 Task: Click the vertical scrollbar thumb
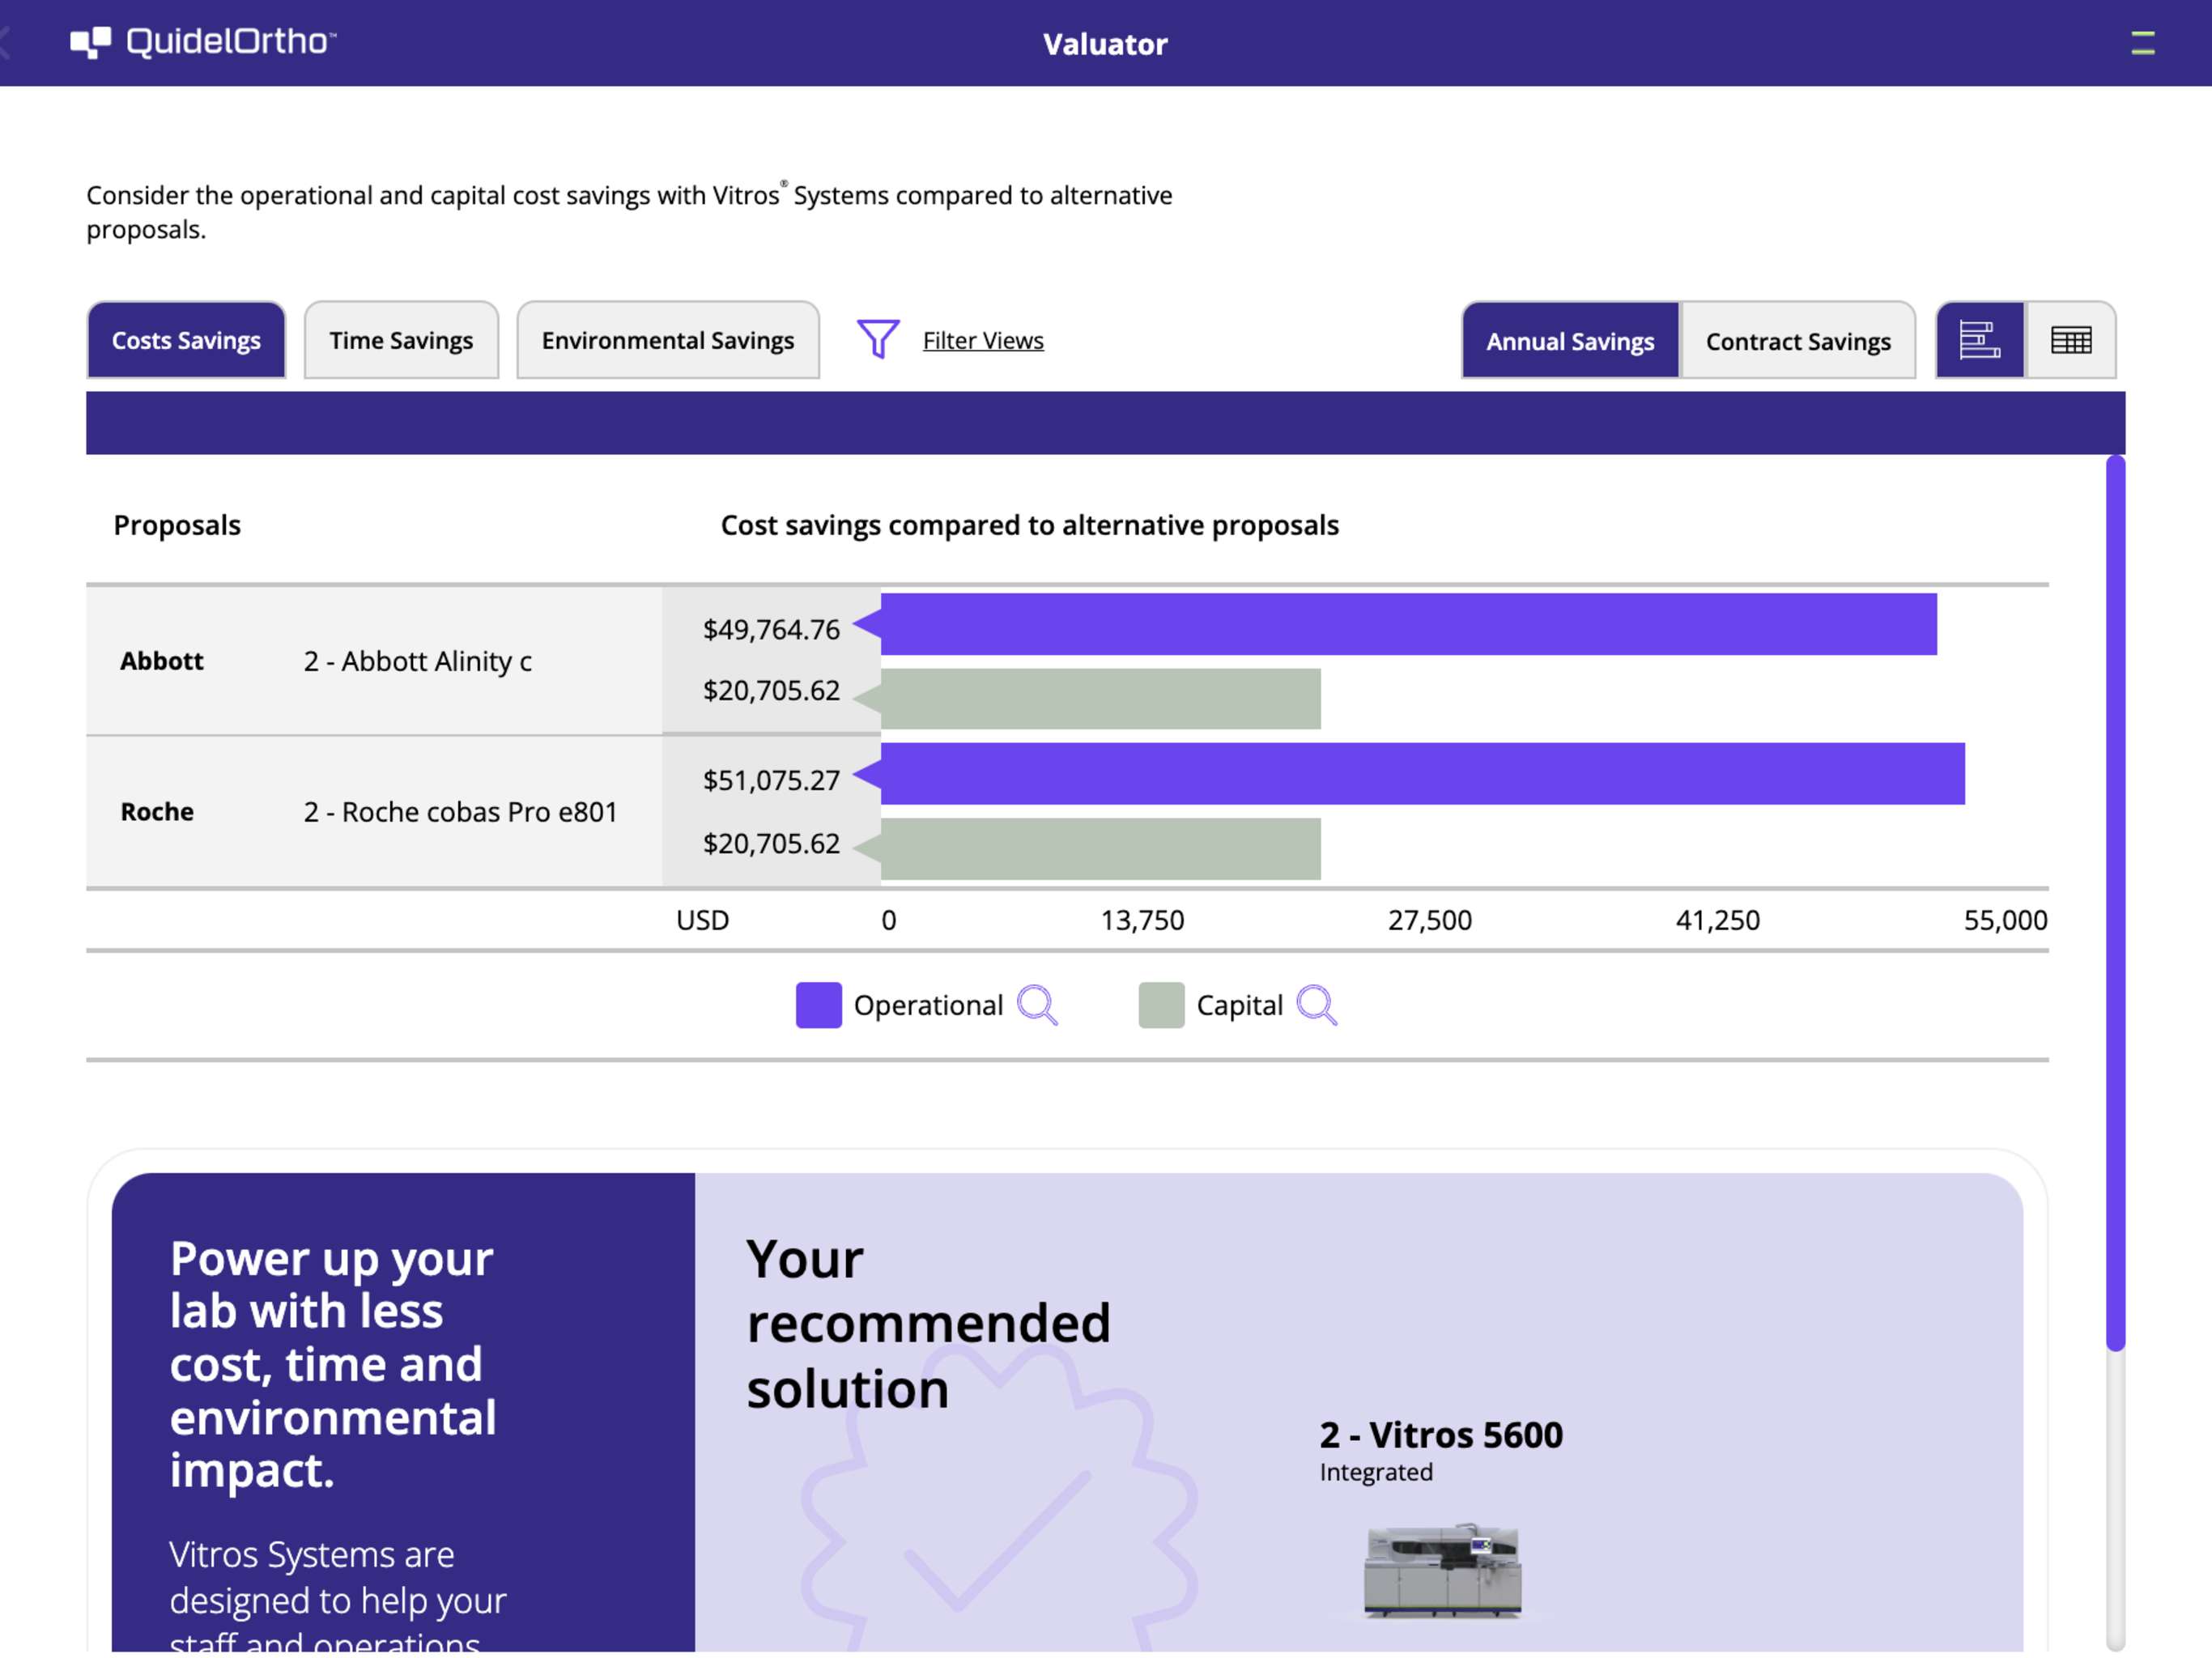2115,903
